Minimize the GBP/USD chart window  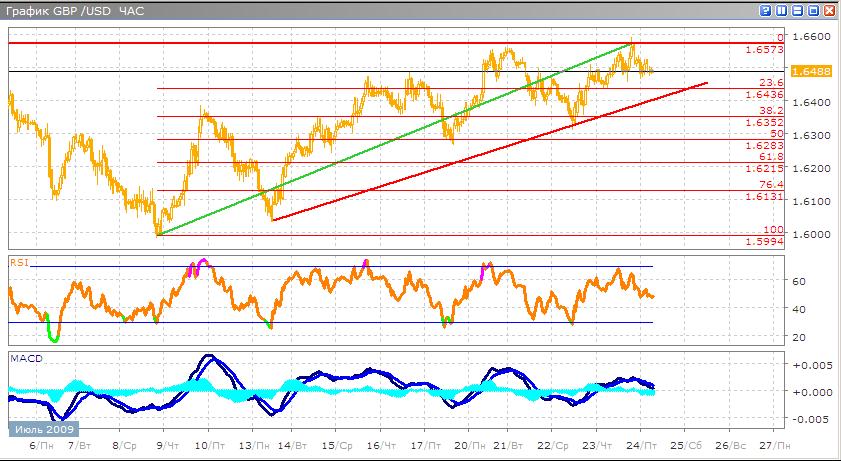coord(798,11)
